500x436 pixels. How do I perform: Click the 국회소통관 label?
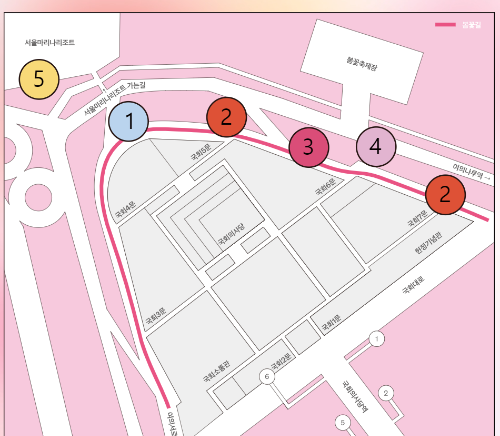[x=216, y=371]
